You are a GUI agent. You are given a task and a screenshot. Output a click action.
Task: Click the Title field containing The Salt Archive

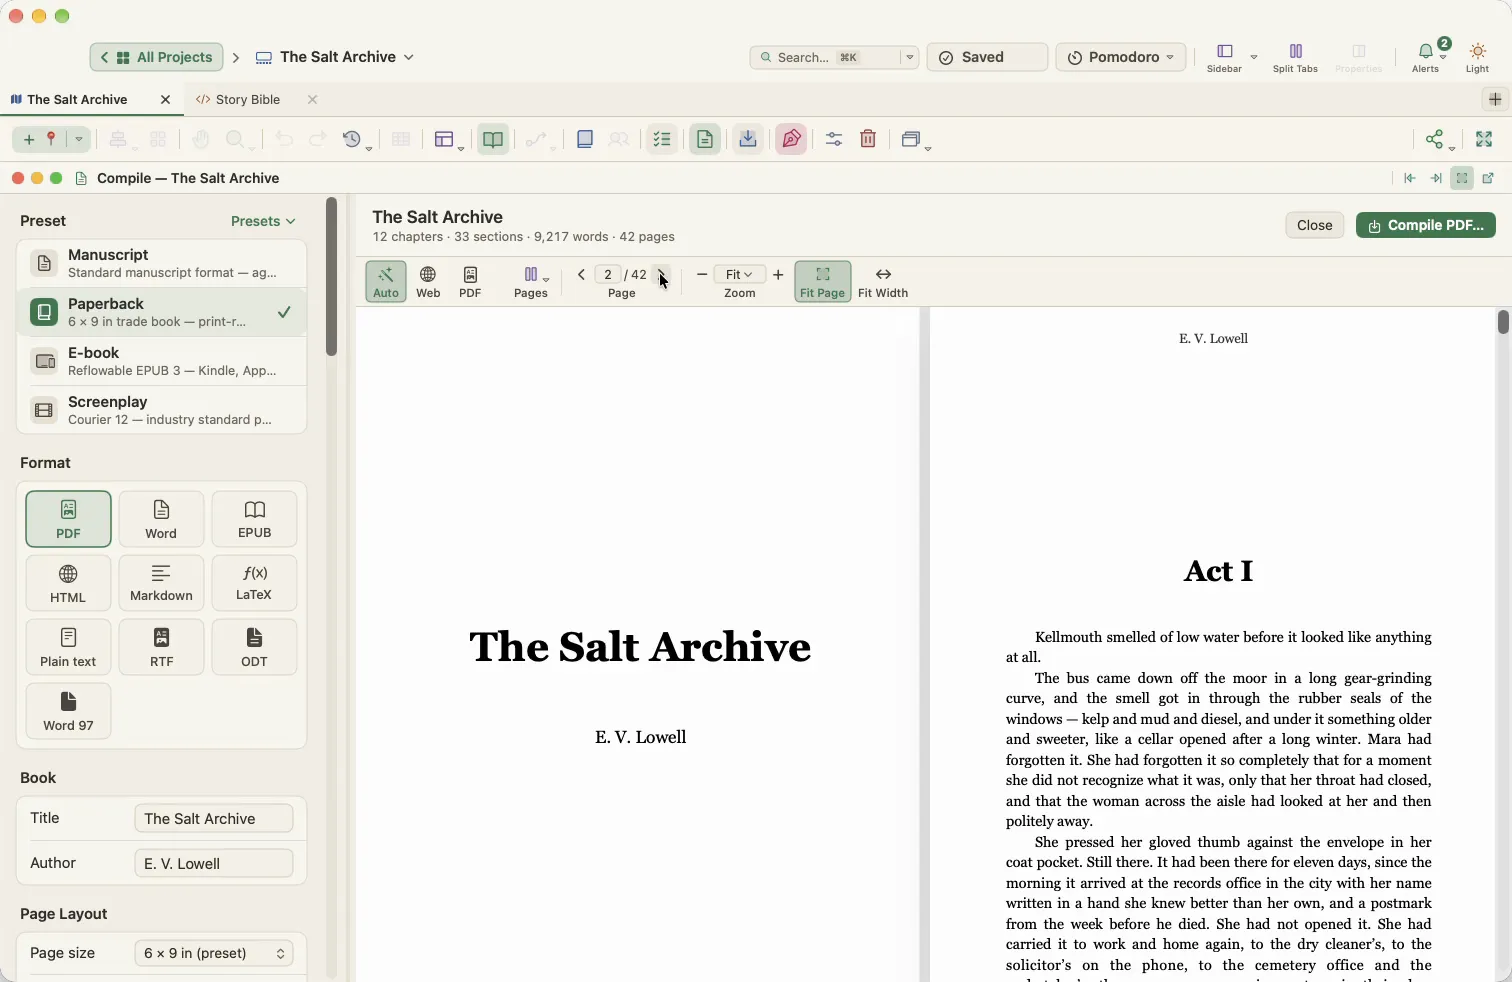coord(214,818)
